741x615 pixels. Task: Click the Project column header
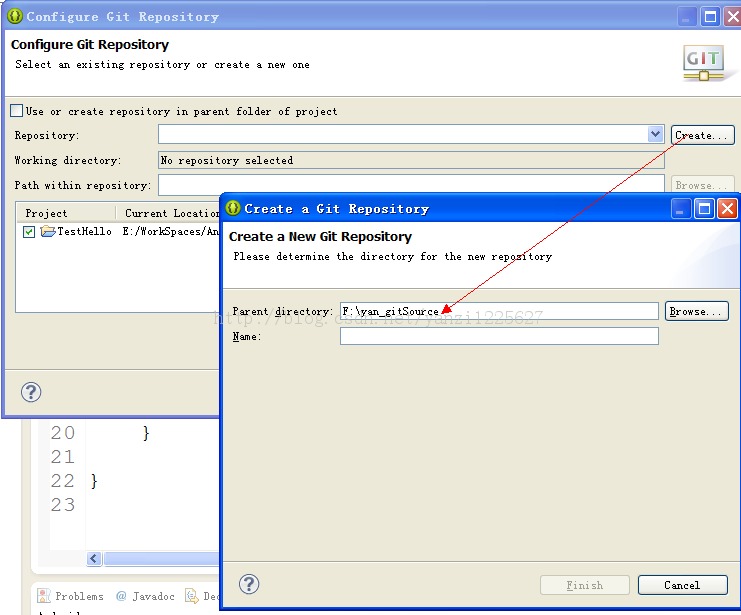click(46, 213)
